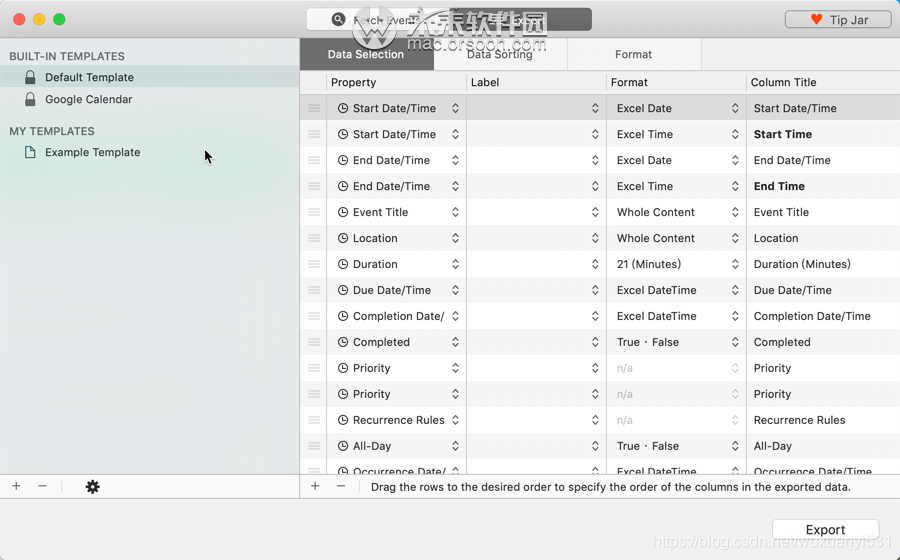The width and height of the screenshot is (900, 560).
Task: Click clock icon beside Recurrence Rules
Action: click(343, 420)
